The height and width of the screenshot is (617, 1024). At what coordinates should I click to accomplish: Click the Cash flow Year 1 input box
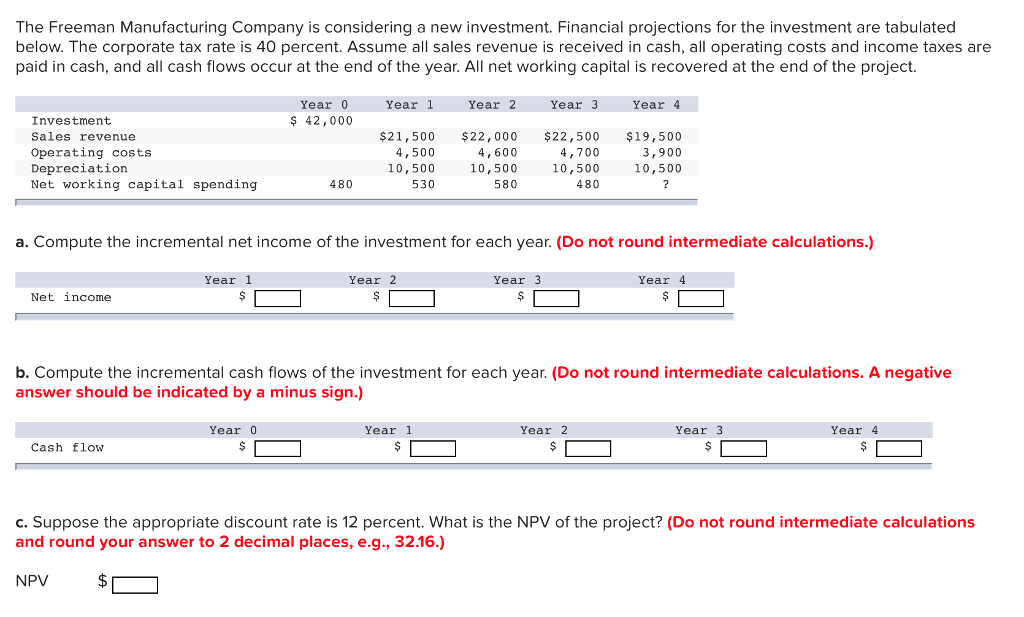pos(433,447)
